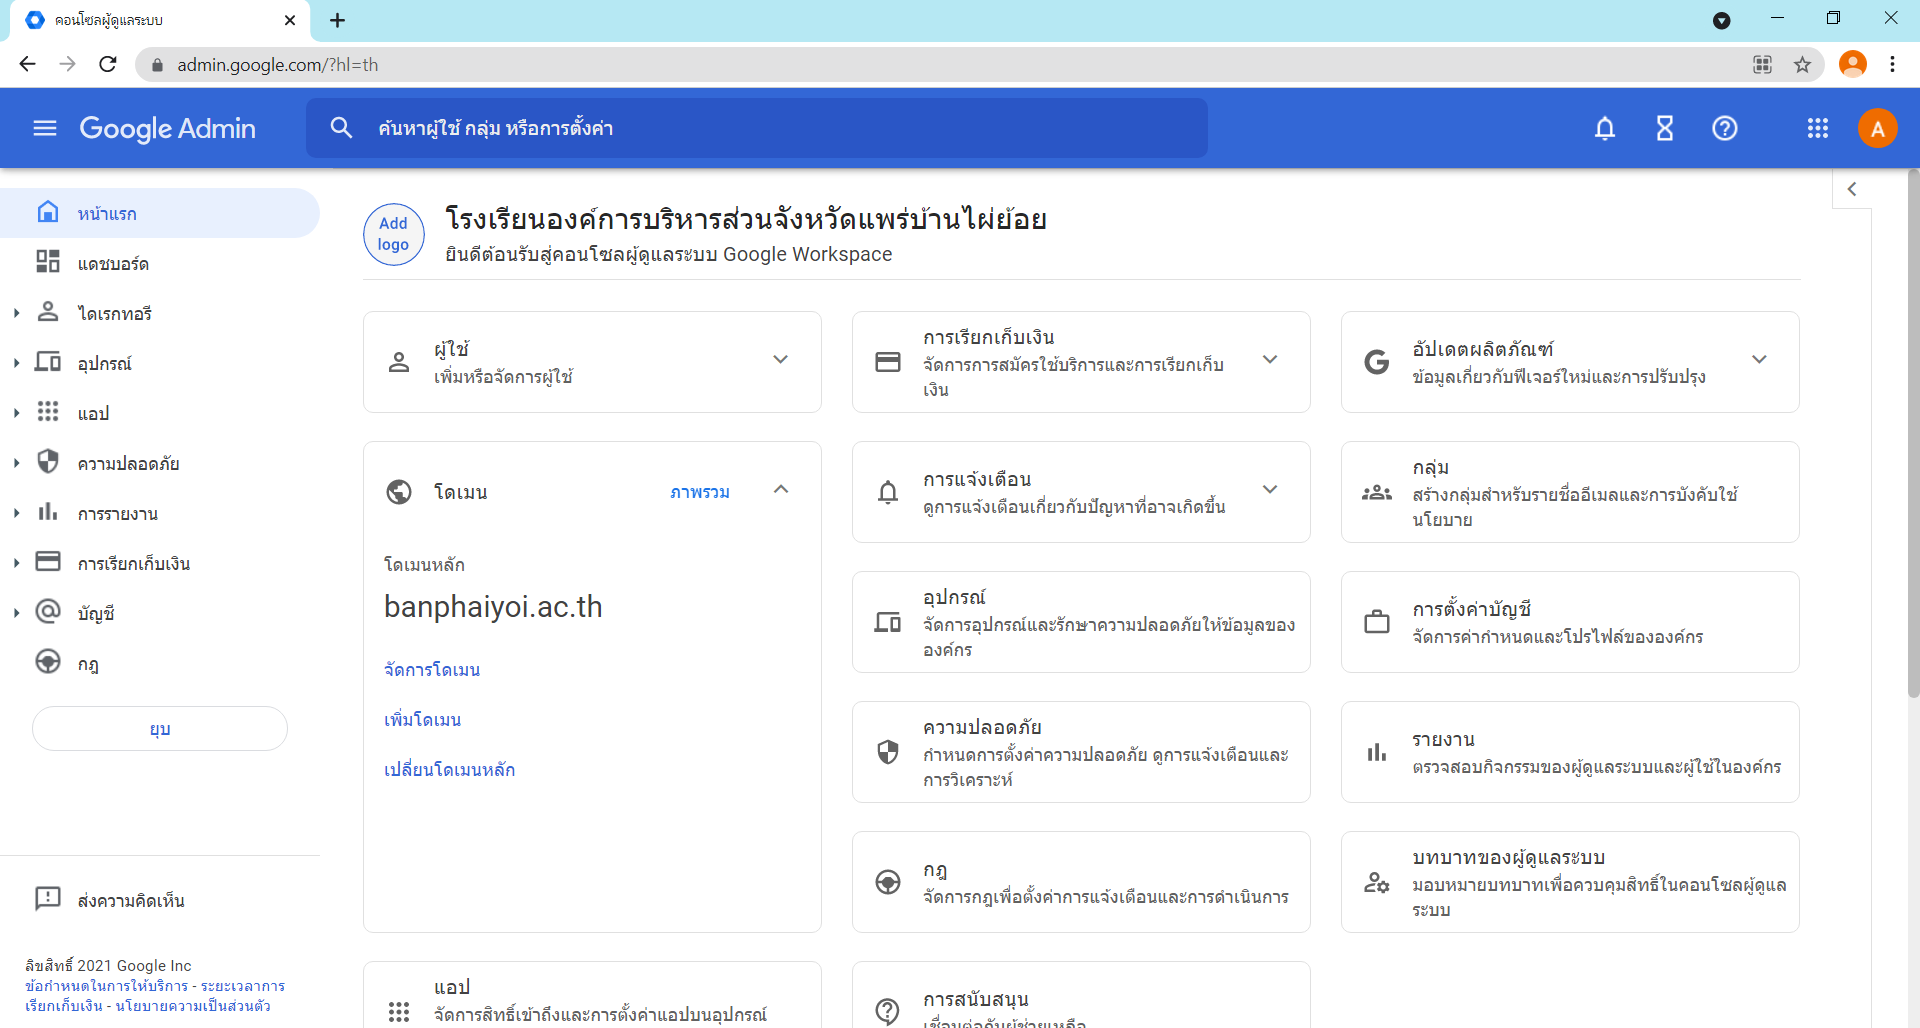
Task: Bookmark this page with the star icon
Action: [x=1802, y=65]
